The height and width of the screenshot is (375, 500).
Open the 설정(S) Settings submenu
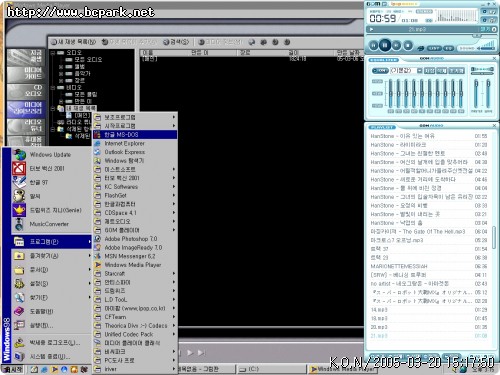click(51, 284)
